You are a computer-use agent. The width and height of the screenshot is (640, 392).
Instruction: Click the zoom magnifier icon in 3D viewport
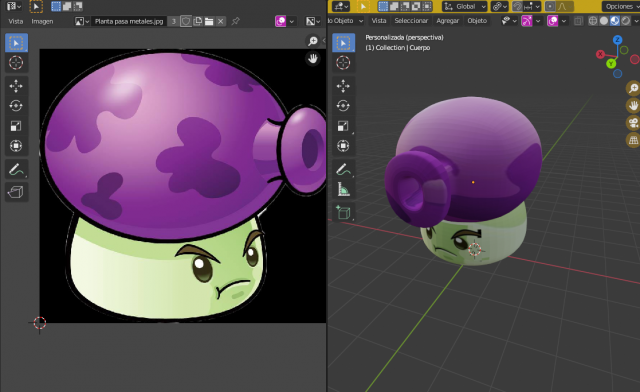tap(633, 88)
